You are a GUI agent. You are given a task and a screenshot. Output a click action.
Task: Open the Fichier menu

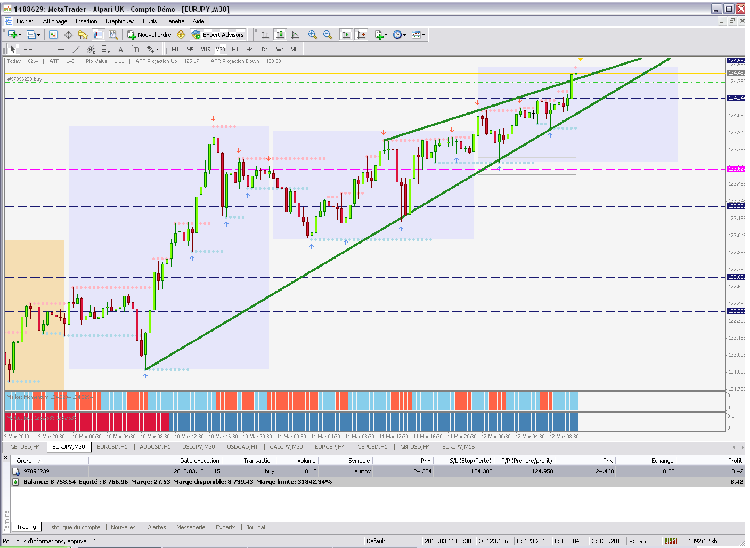(25, 21)
